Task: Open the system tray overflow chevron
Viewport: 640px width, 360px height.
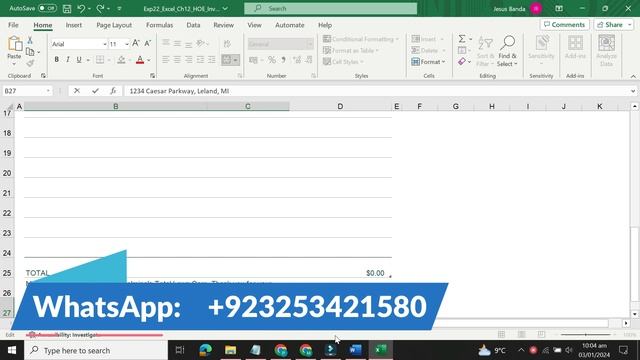Action: (521, 350)
